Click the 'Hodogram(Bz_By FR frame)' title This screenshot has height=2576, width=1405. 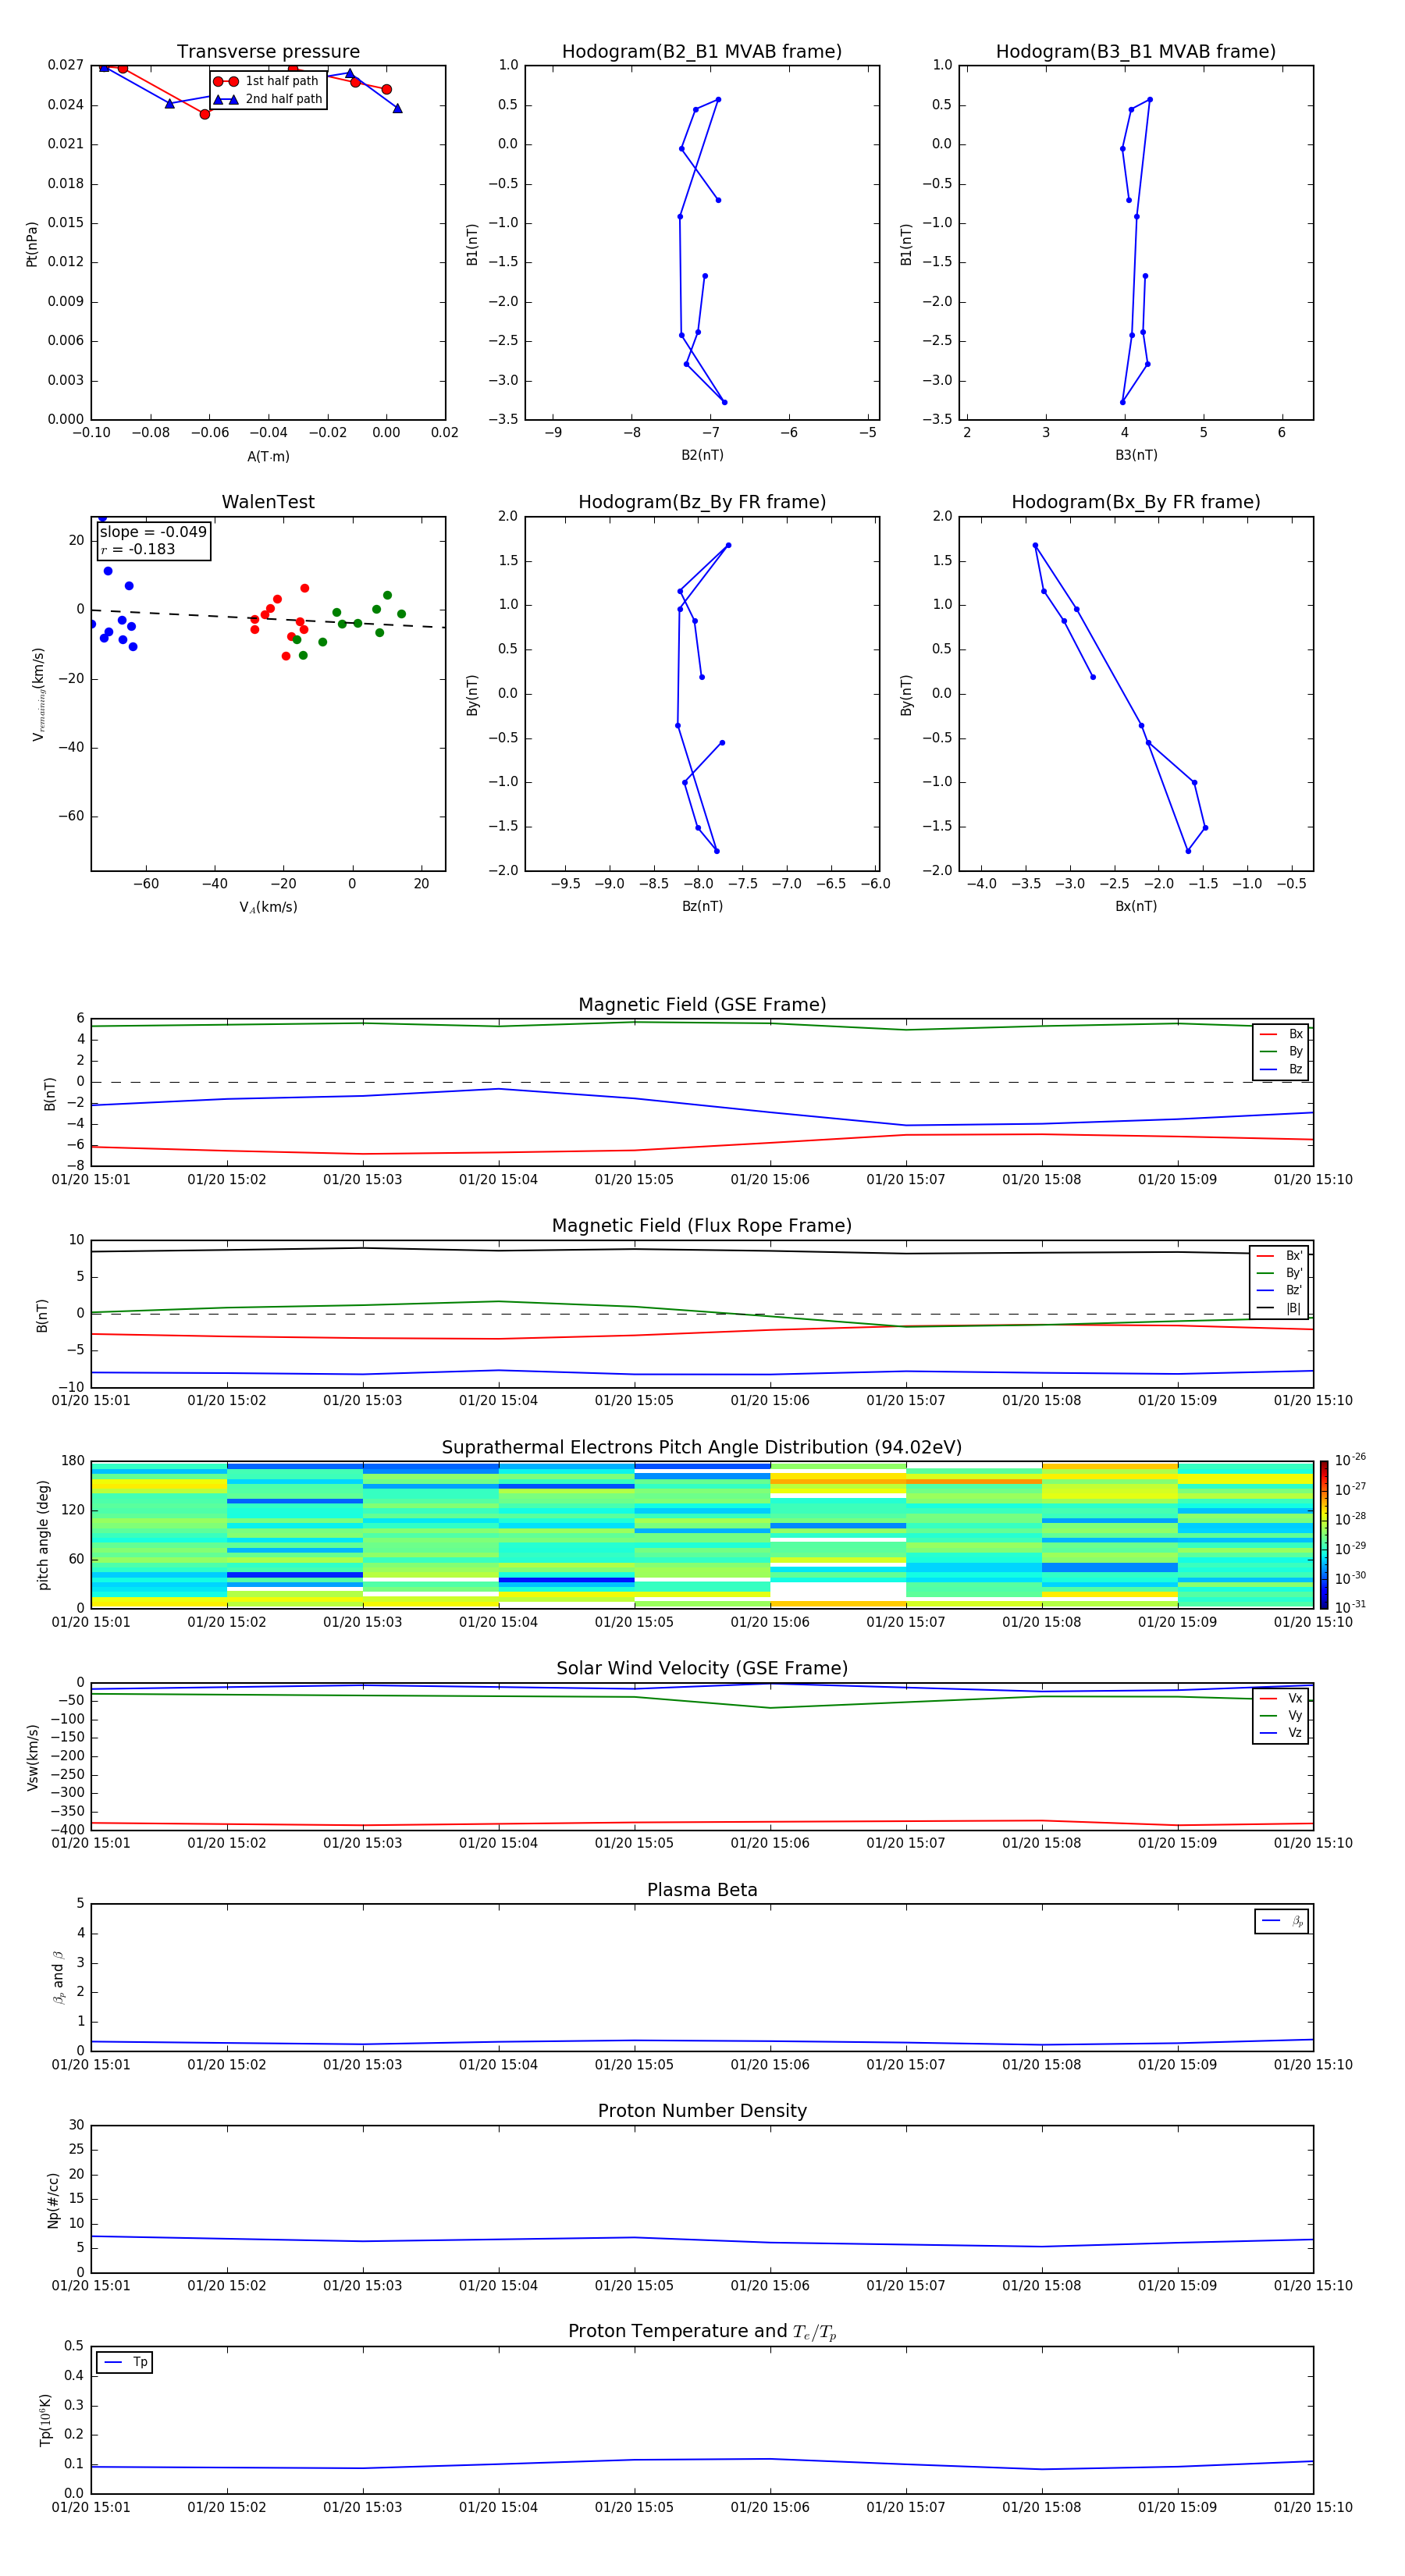tap(702, 502)
